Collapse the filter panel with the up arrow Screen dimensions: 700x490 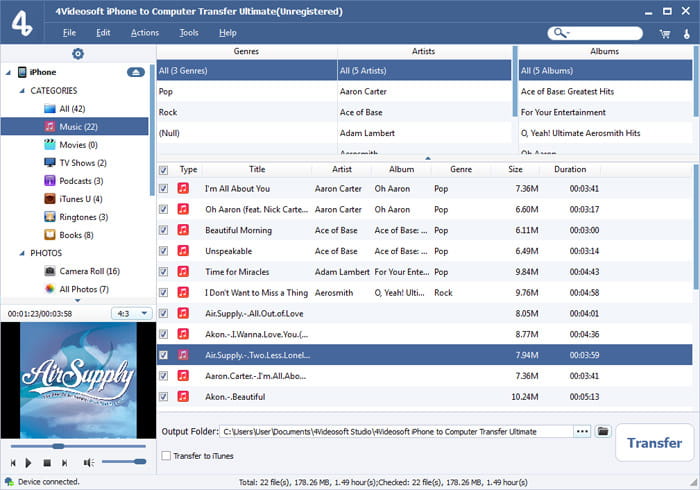point(428,158)
